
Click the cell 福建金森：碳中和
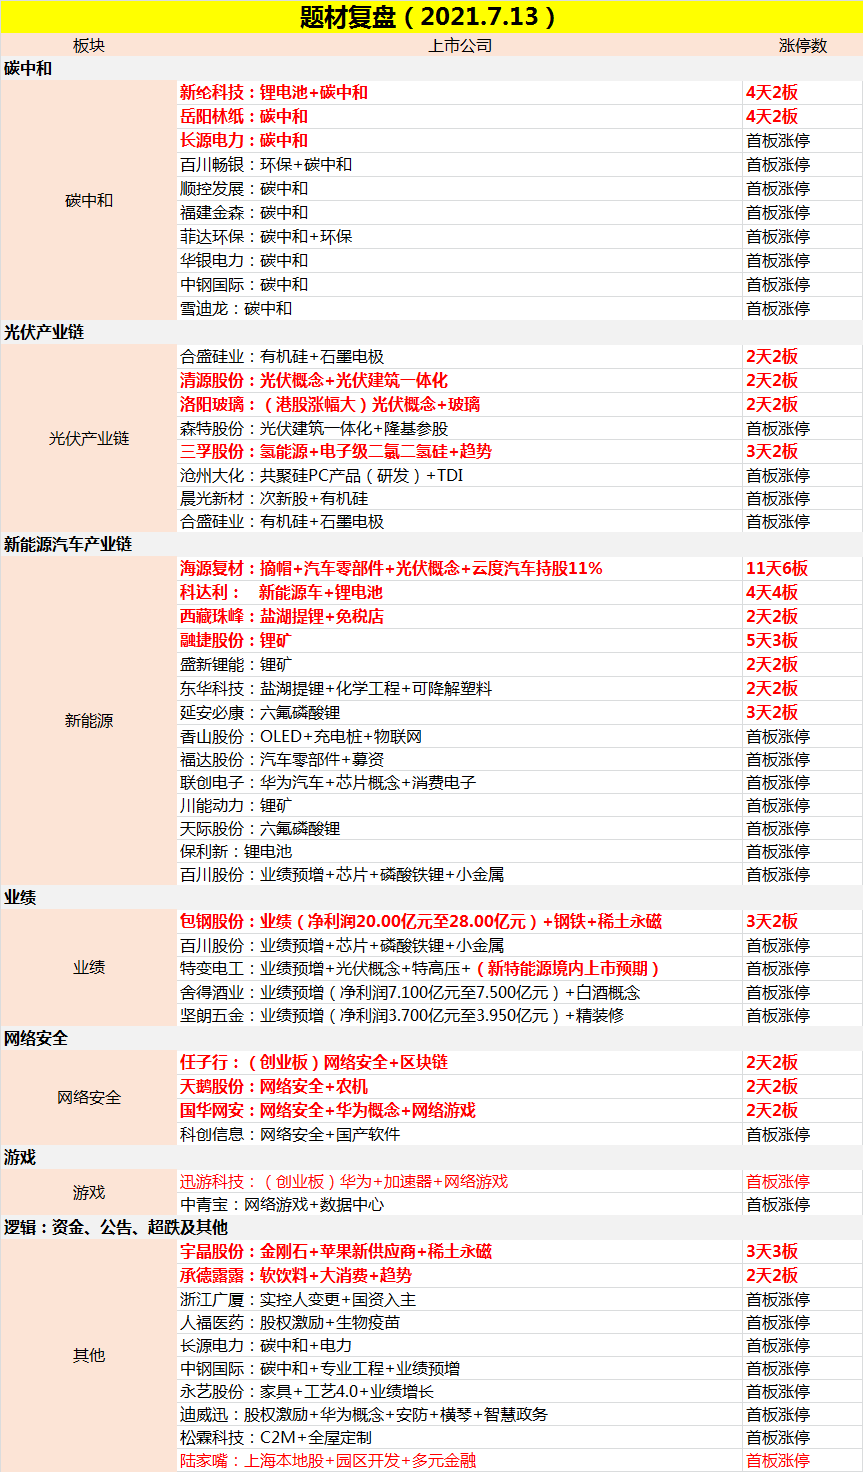(x=244, y=213)
